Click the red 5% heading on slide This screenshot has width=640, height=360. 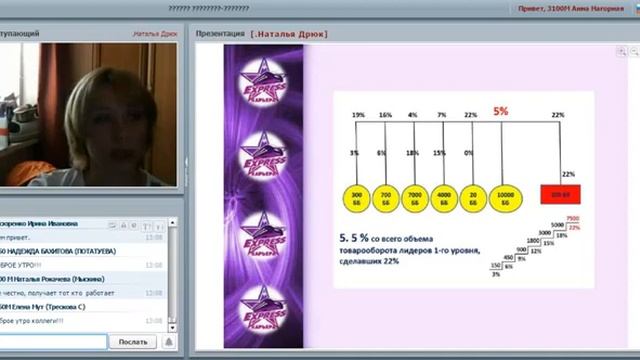coord(501,111)
